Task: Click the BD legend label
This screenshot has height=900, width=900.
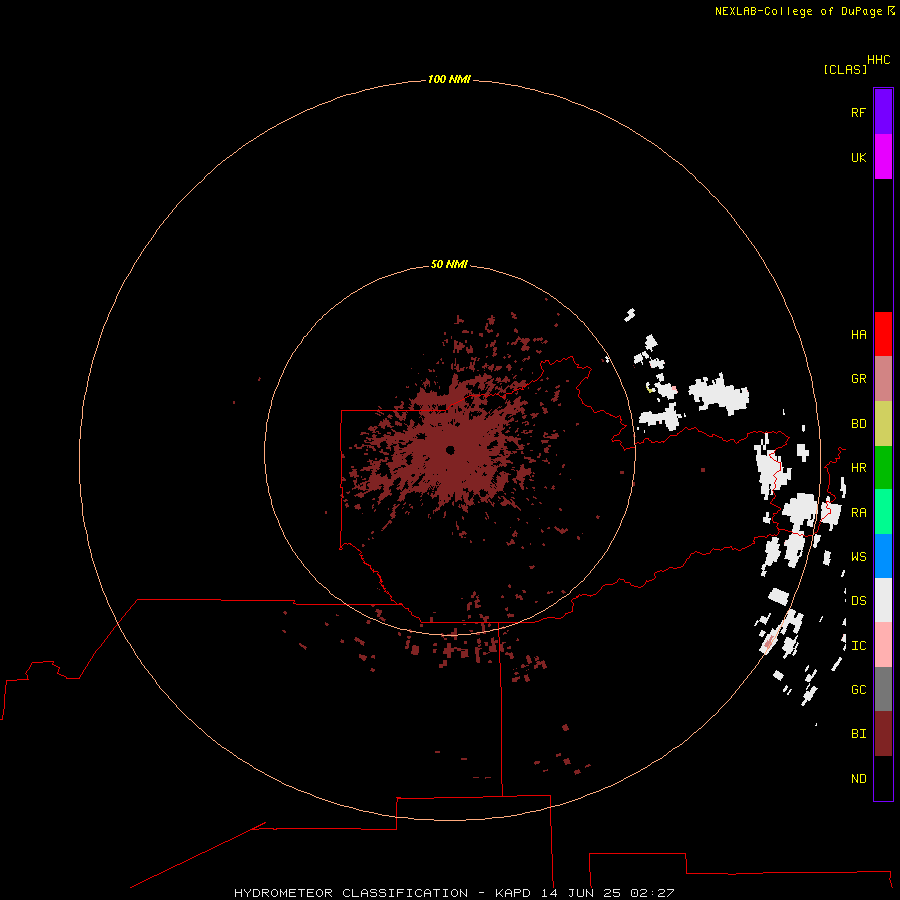Action: [858, 424]
